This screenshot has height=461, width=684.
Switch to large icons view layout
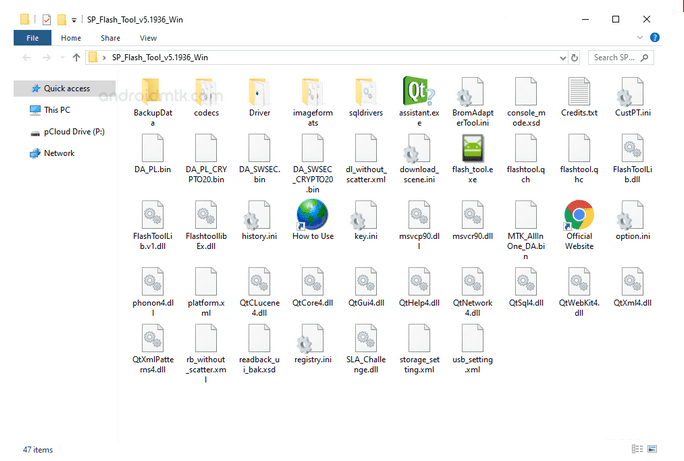pos(652,449)
